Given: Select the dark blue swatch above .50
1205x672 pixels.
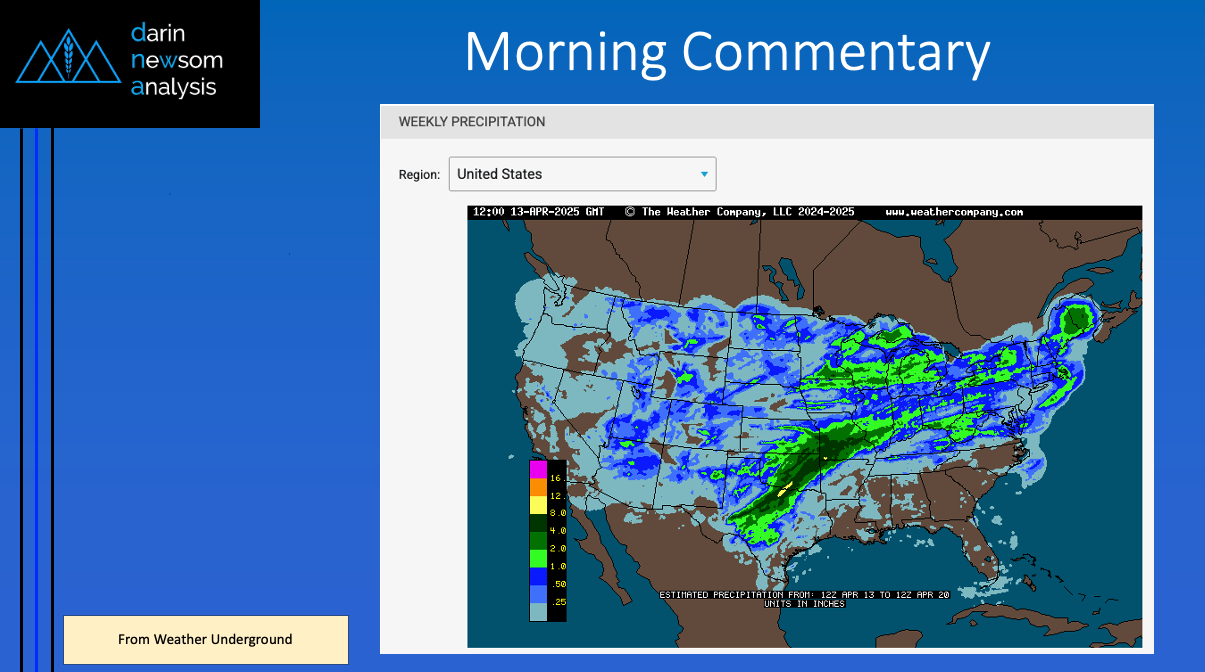Looking at the screenshot, I should coord(538,576).
